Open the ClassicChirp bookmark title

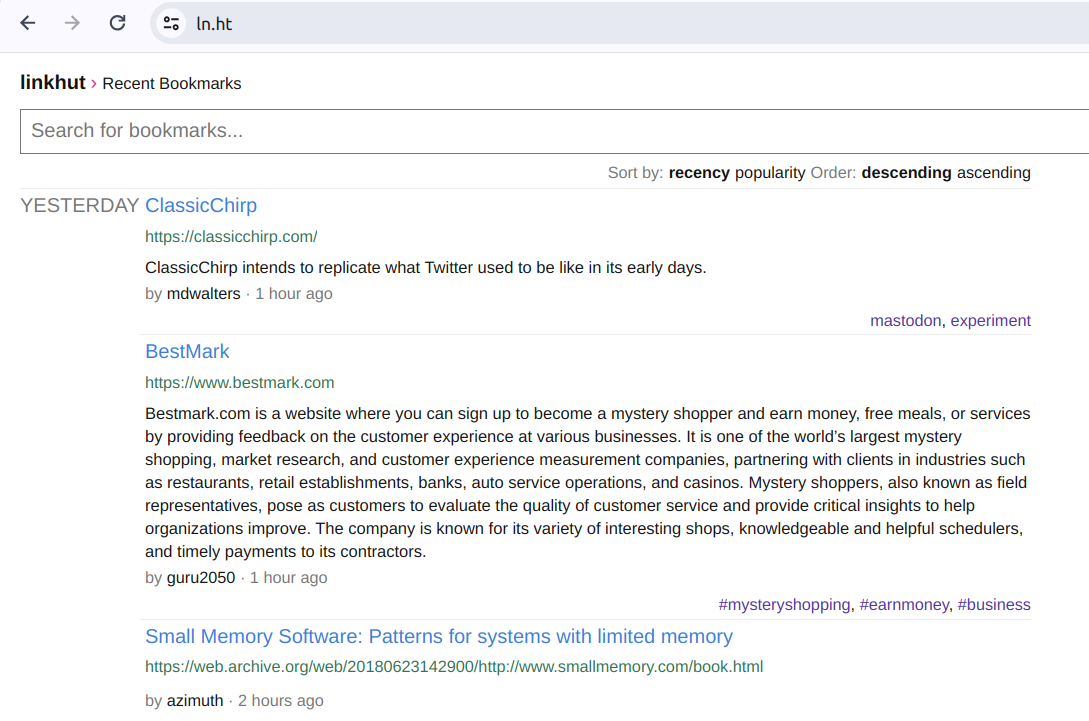point(201,206)
